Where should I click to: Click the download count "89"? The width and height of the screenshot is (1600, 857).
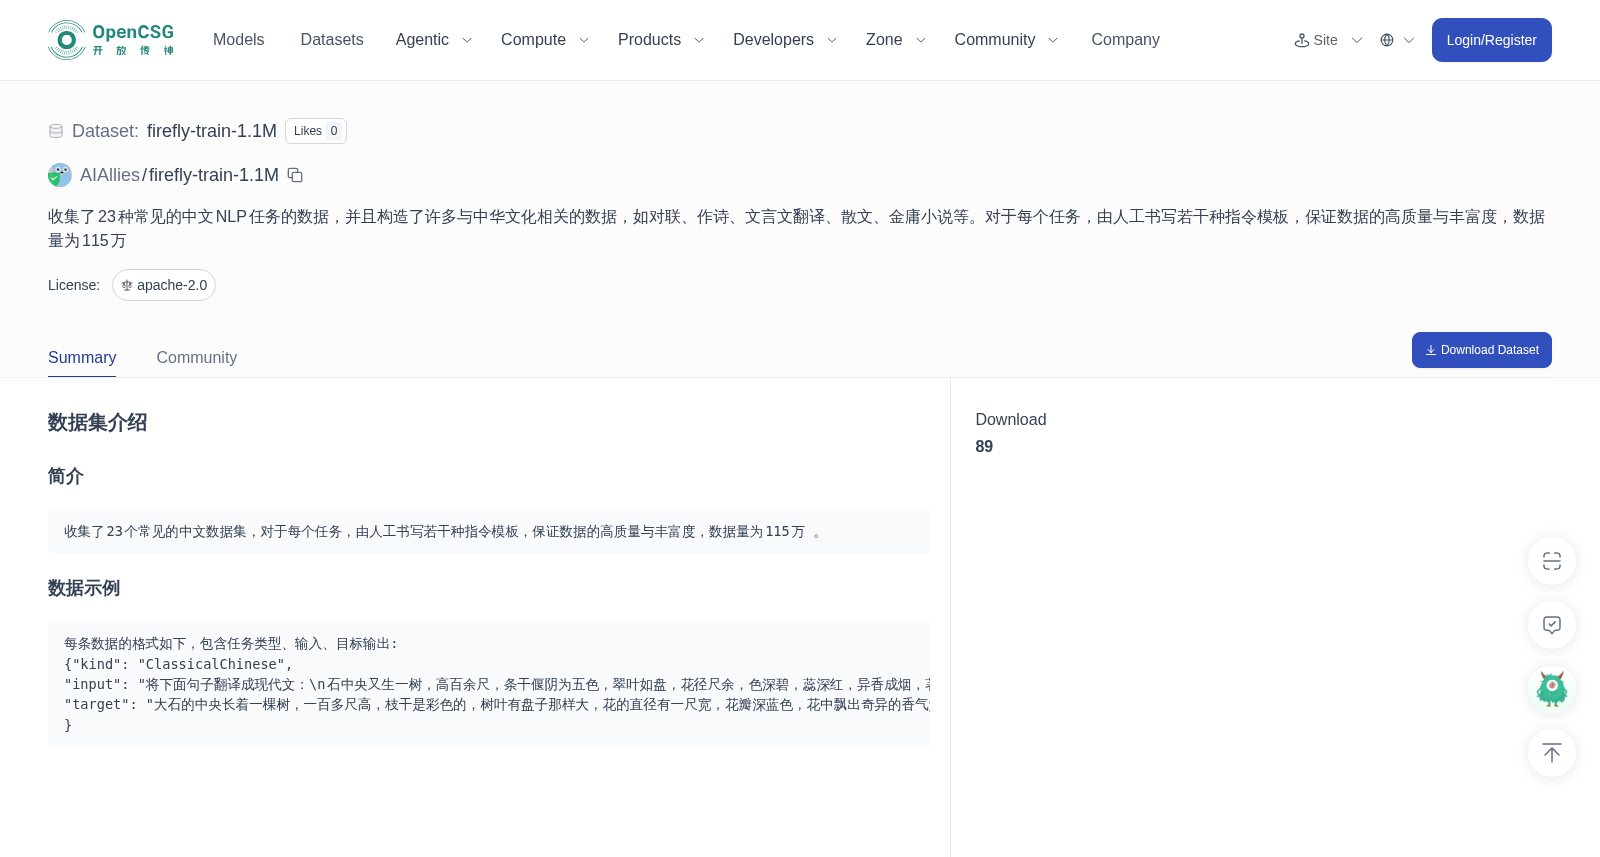pos(984,447)
